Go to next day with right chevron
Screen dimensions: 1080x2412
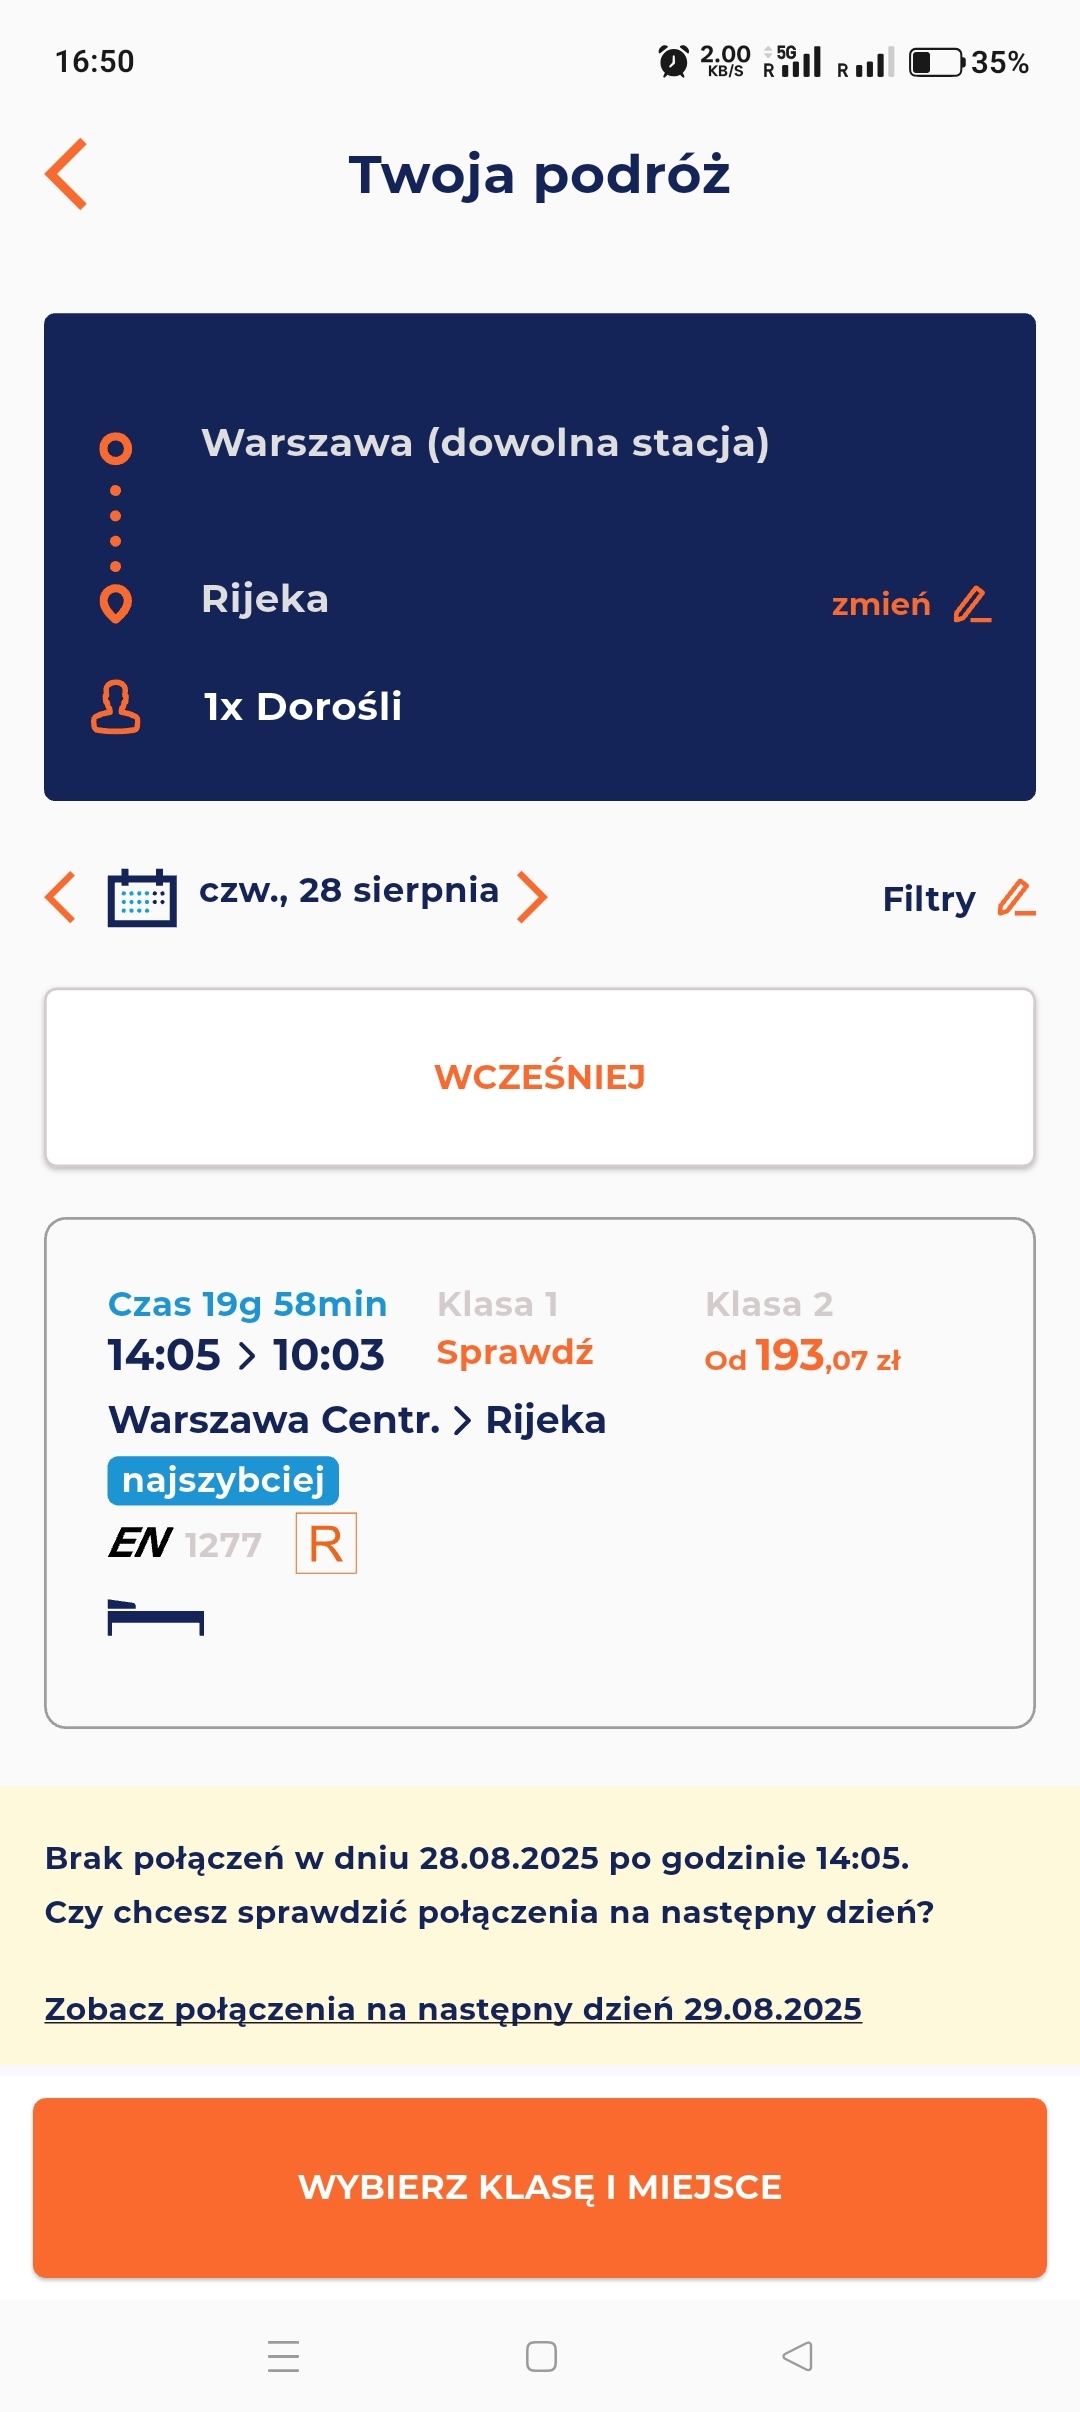point(532,897)
